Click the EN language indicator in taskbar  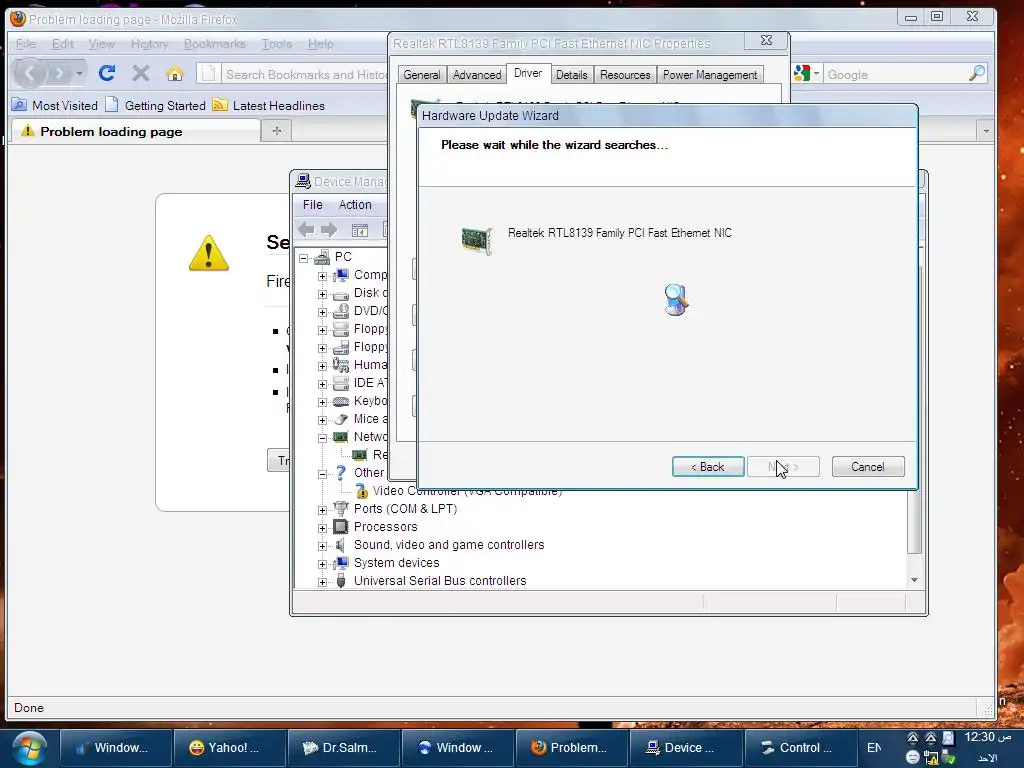(874, 748)
